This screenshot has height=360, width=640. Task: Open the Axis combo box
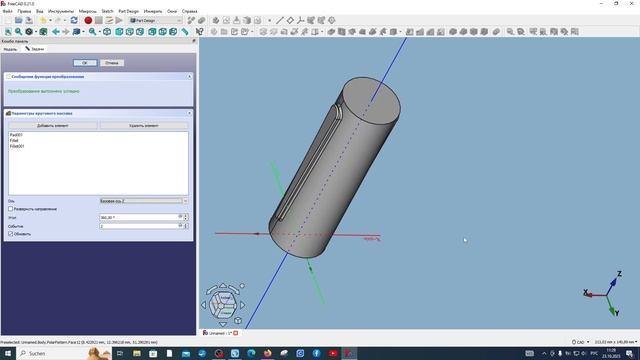(x=144, y=201)
